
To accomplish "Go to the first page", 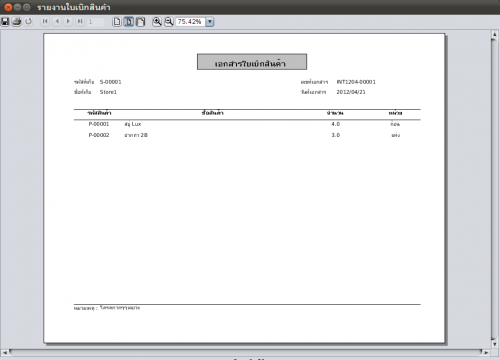I will pyautogui.click(x=45, y=22).
